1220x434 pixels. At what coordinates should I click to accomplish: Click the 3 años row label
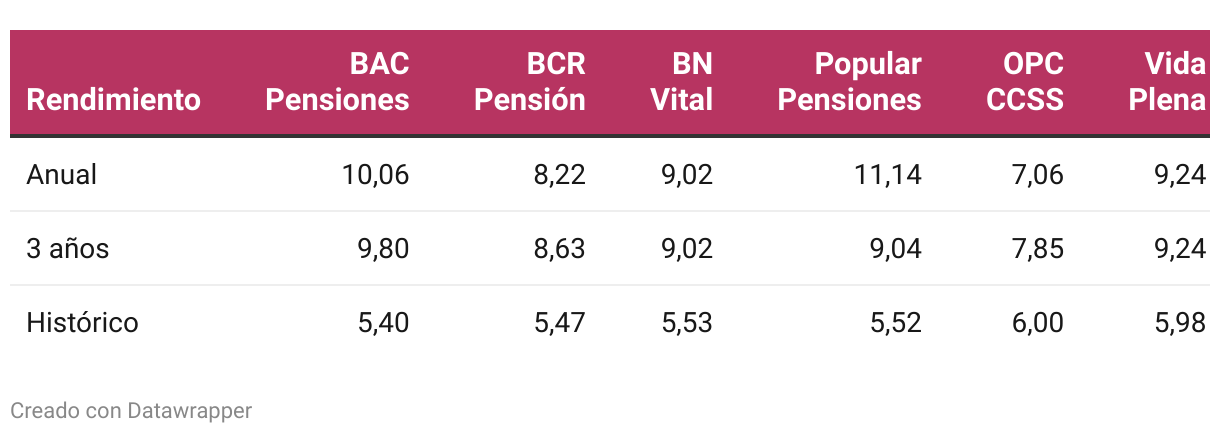pos(68,248)
